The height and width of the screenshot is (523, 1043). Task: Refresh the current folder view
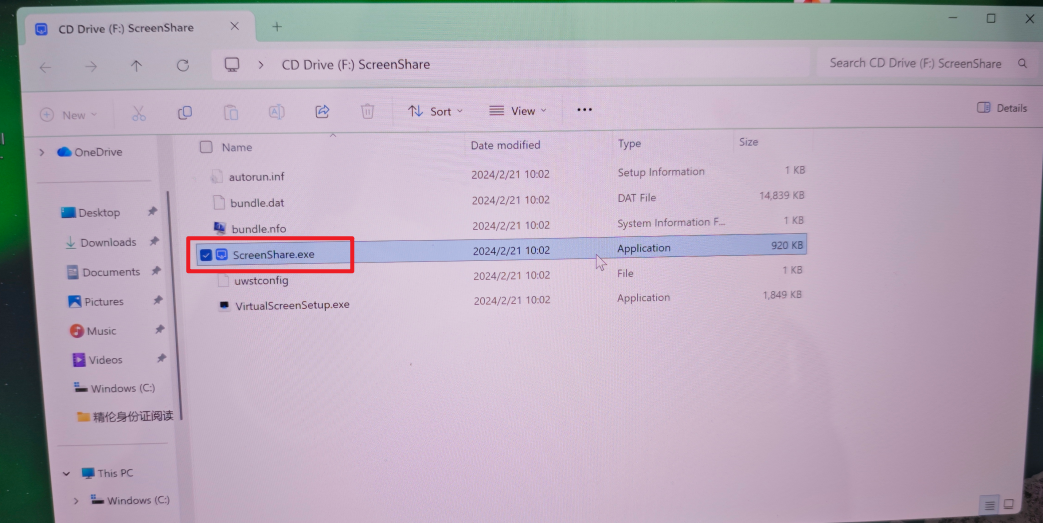182,66
